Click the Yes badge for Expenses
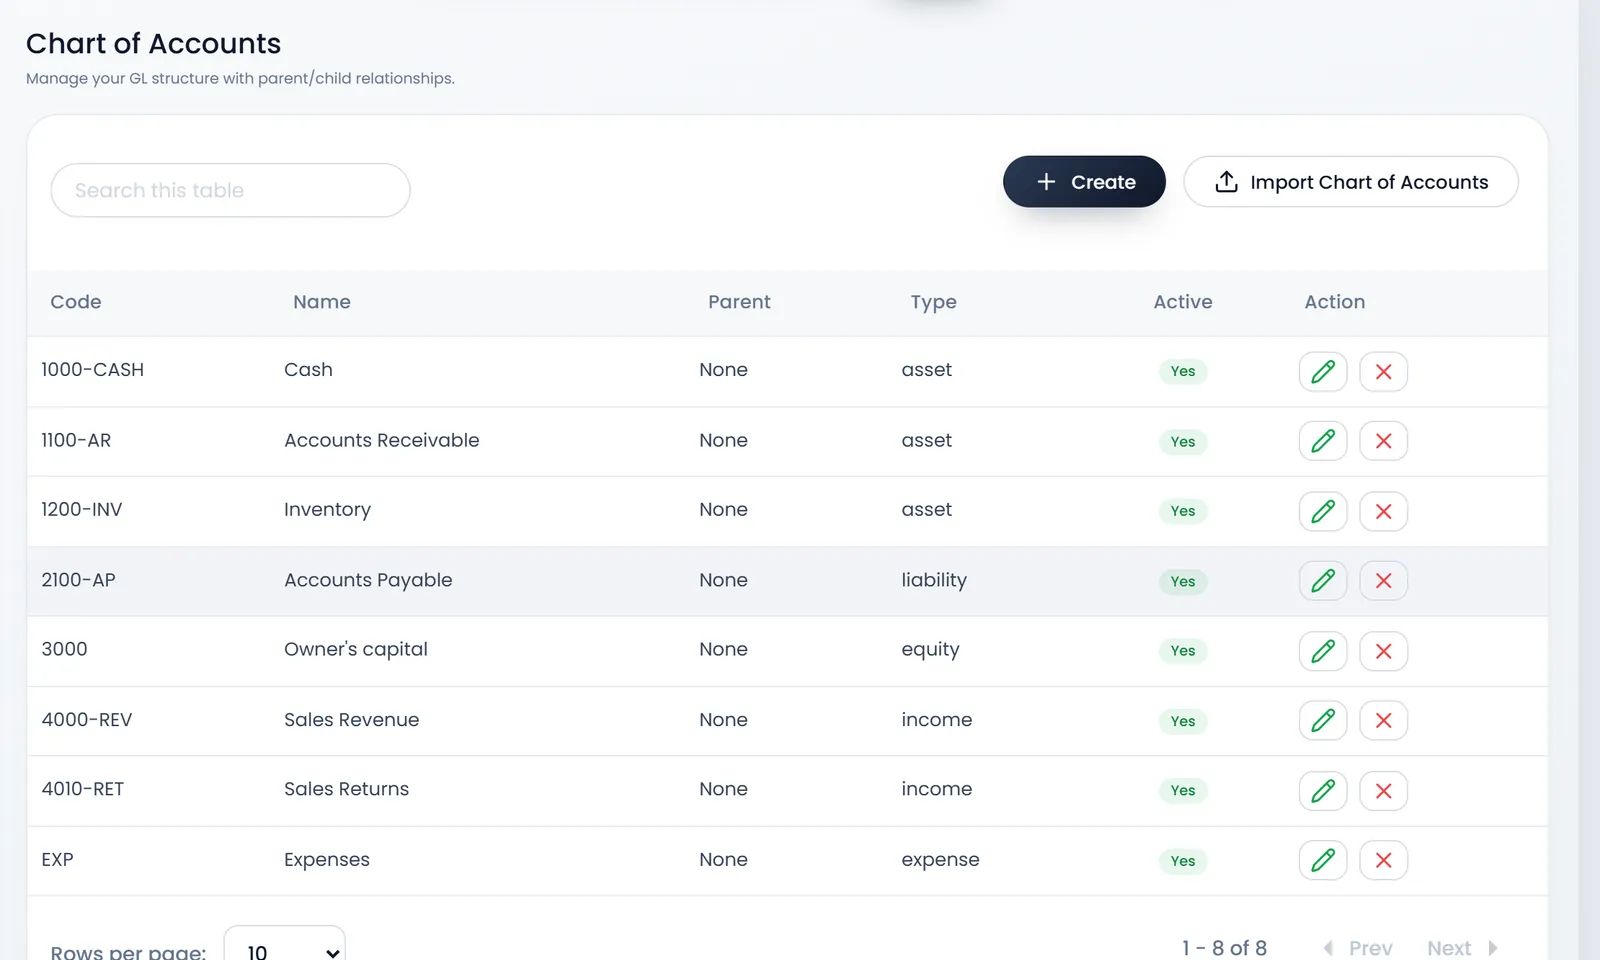 (x=1183, y=861)
